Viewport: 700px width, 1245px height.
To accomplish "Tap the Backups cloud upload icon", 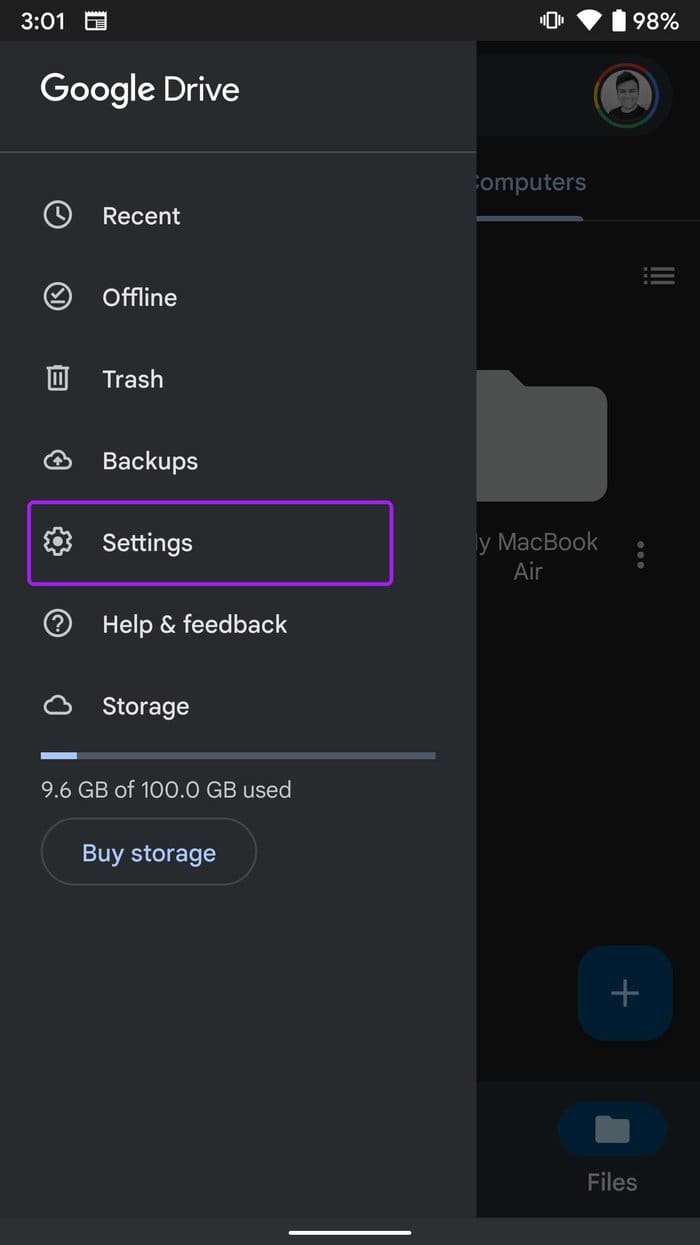I will pyautogui.click(x=58, y=460).
